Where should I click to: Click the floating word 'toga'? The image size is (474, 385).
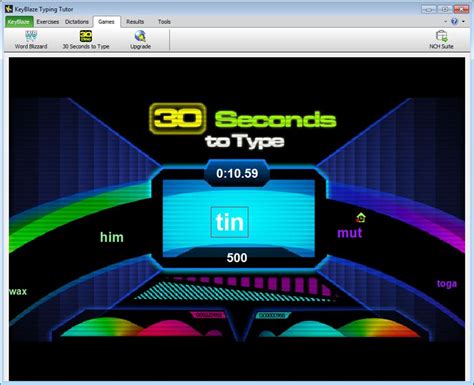[447, 284]
